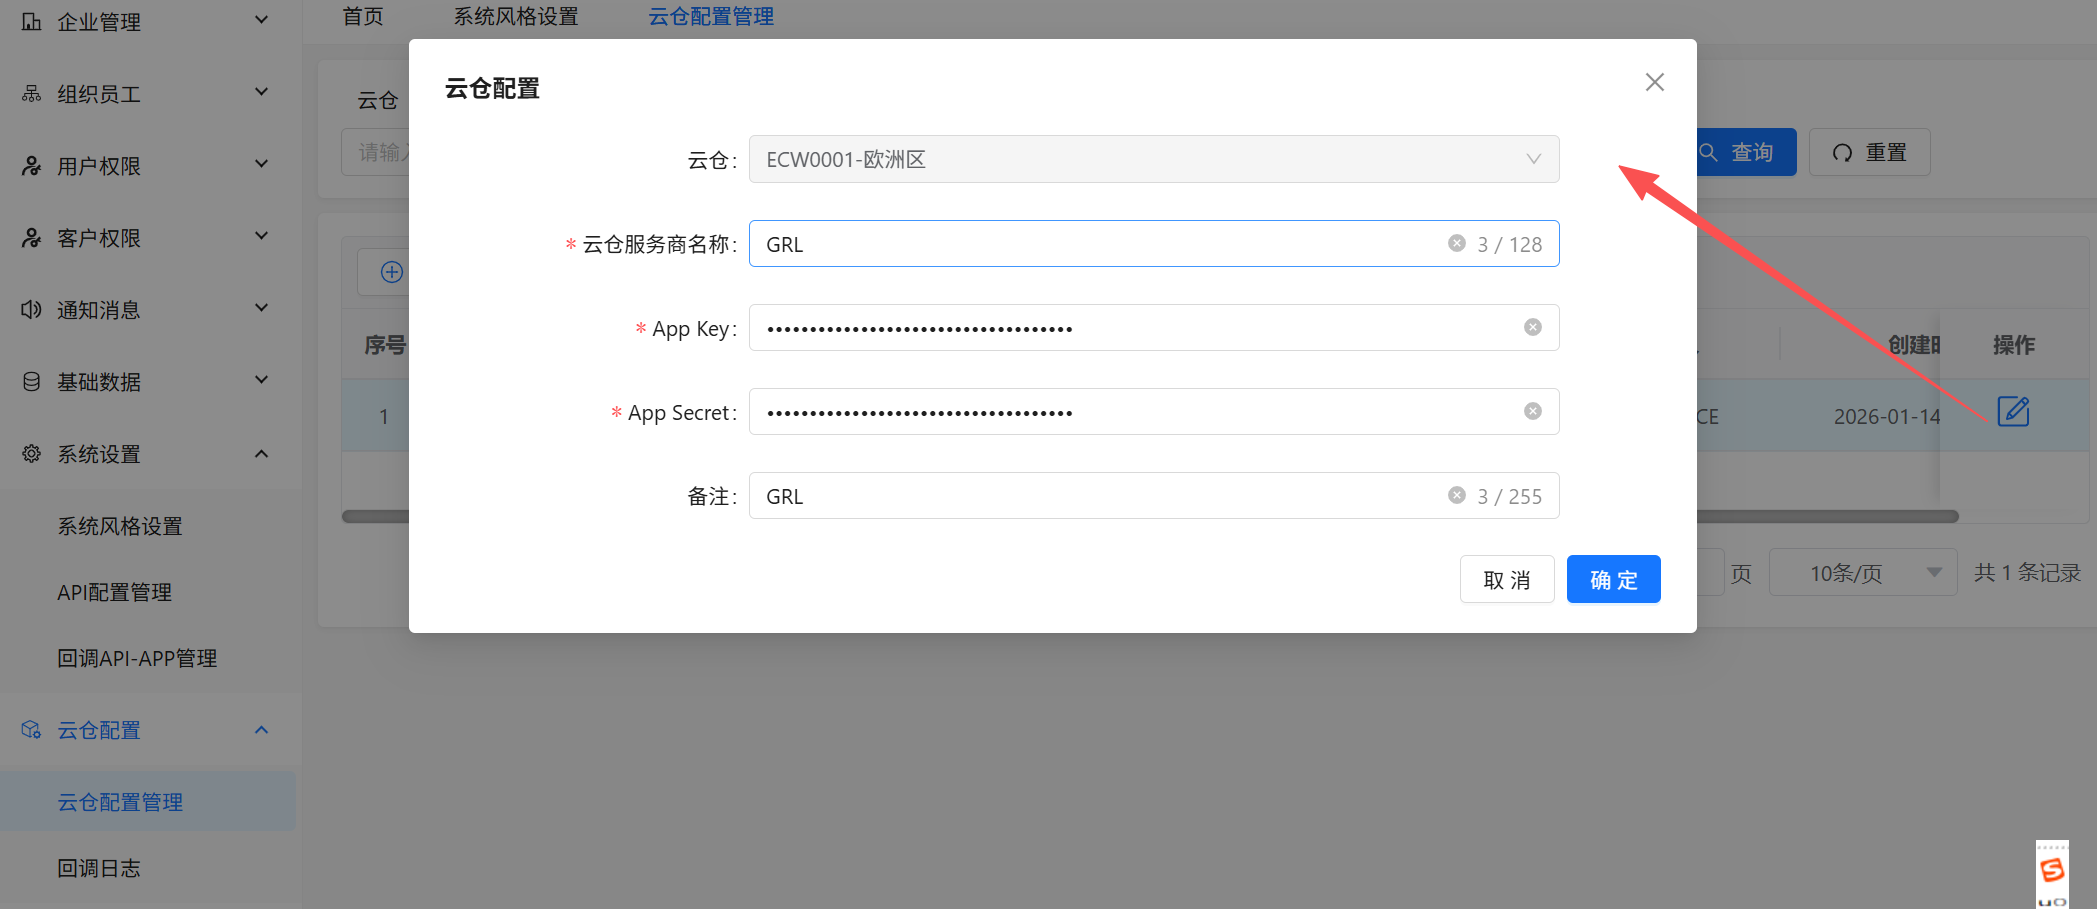
Task: Click 取消 to cancel the dialog
Action: point(1506,580)
